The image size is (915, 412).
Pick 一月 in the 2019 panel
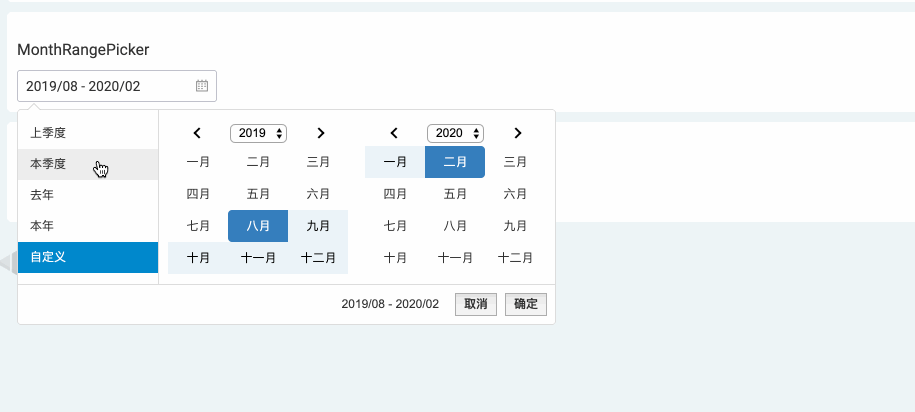[198, 162]
